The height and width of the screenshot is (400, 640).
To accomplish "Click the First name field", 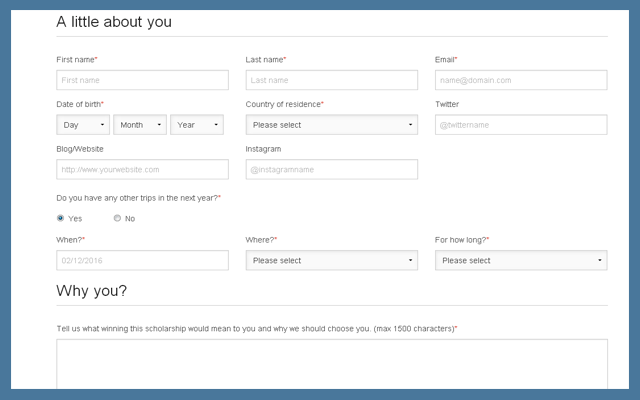I will click(x=143, y=80).
